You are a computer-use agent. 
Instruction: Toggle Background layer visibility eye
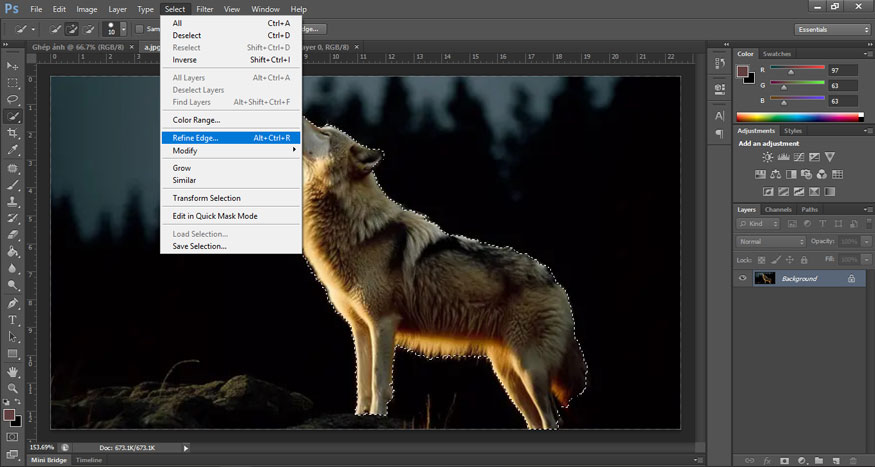tap(742, 278)
